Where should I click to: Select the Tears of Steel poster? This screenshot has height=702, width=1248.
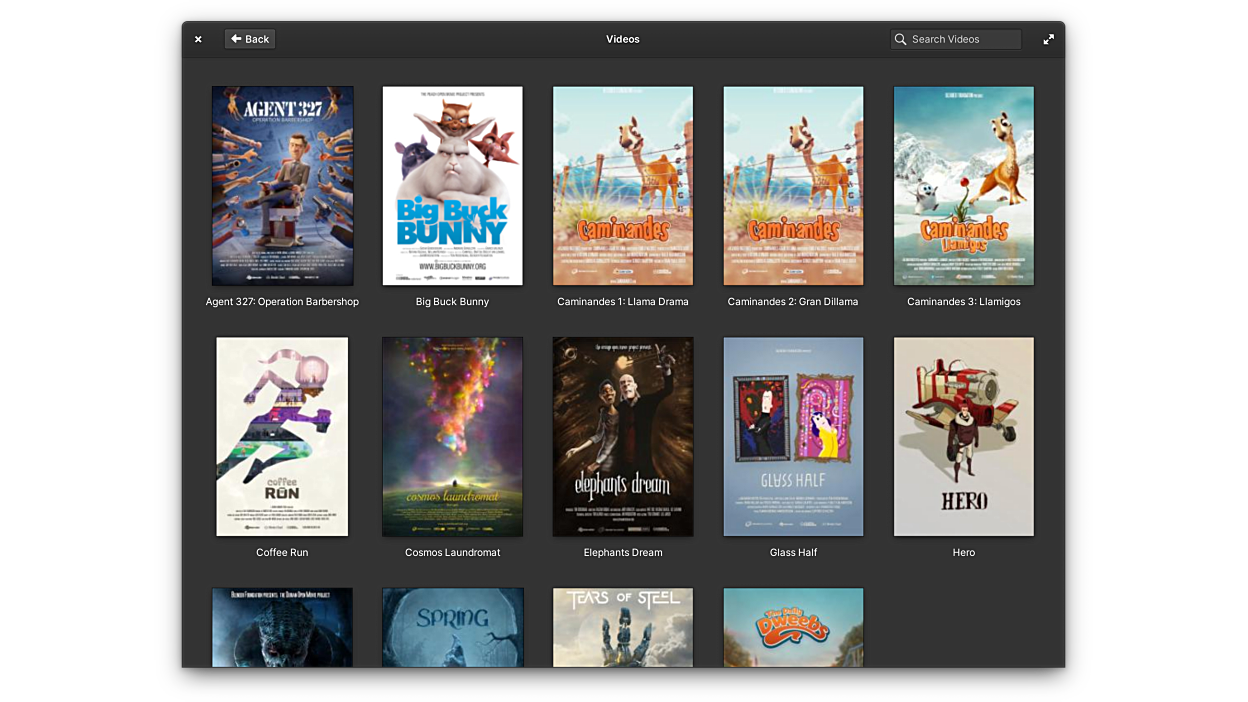pyautogui.click(x=623, y=627)
